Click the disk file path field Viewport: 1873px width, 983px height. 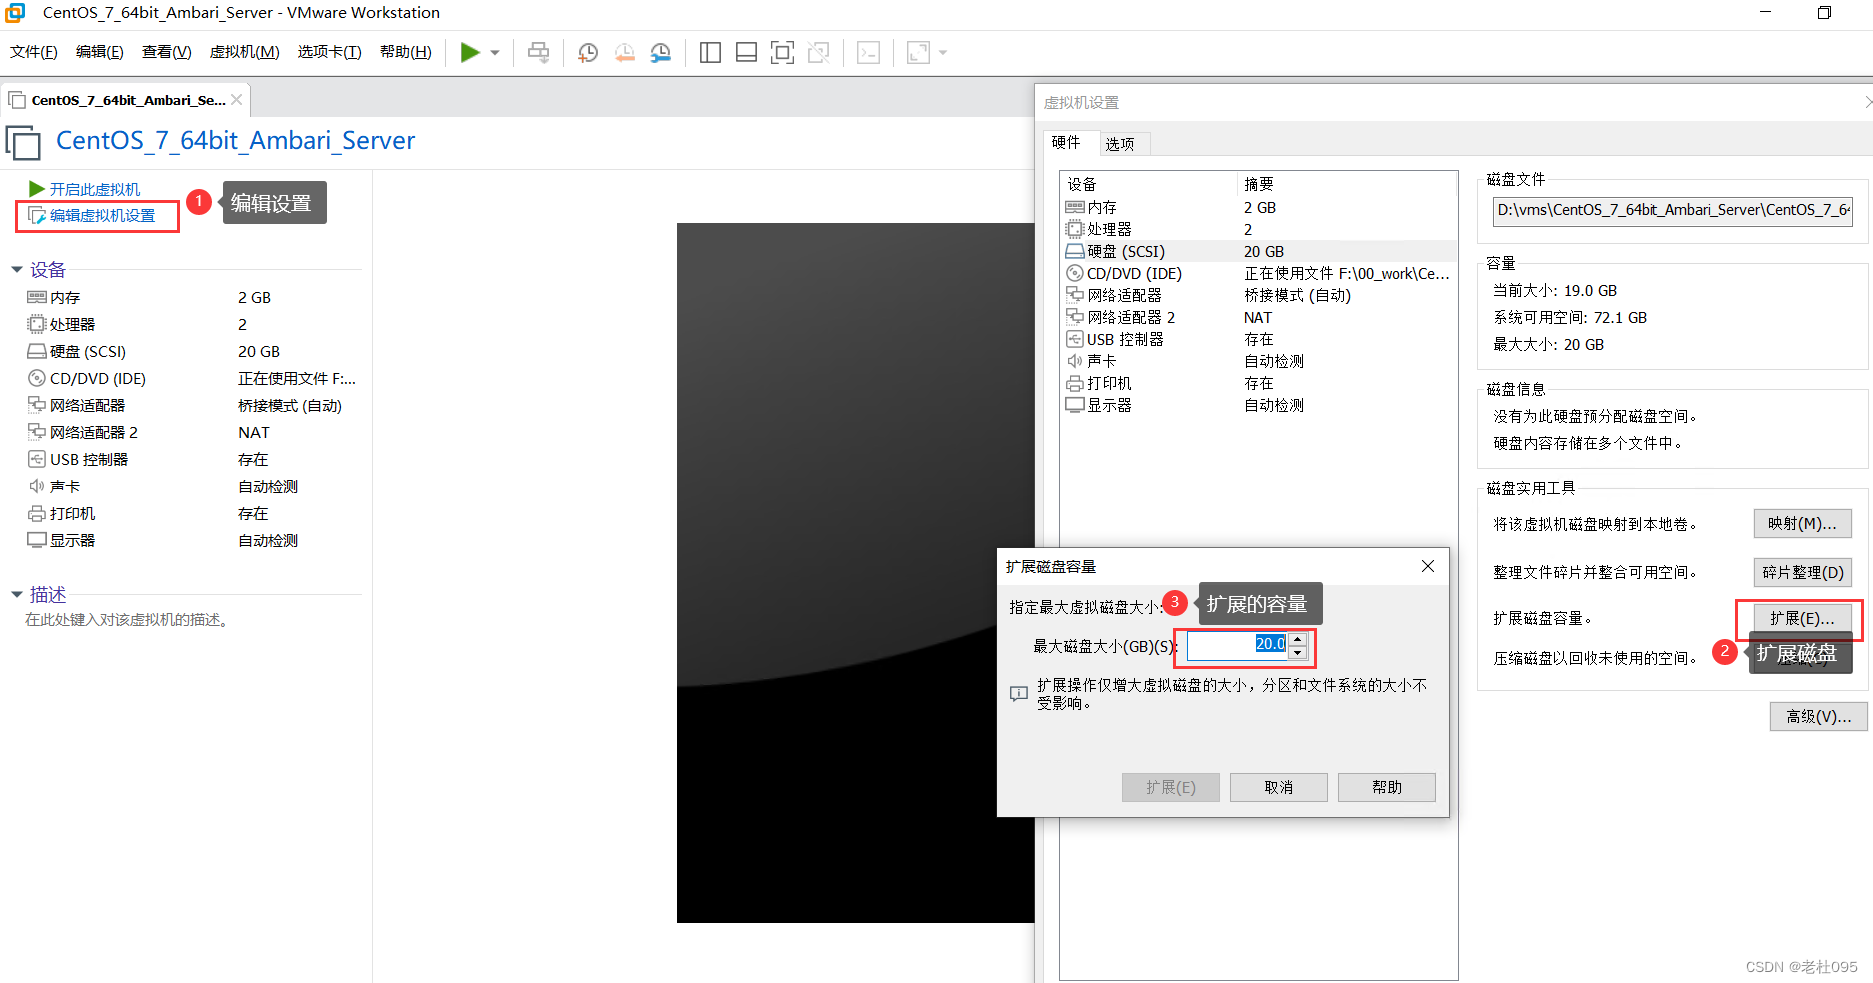click(1672, 210)
